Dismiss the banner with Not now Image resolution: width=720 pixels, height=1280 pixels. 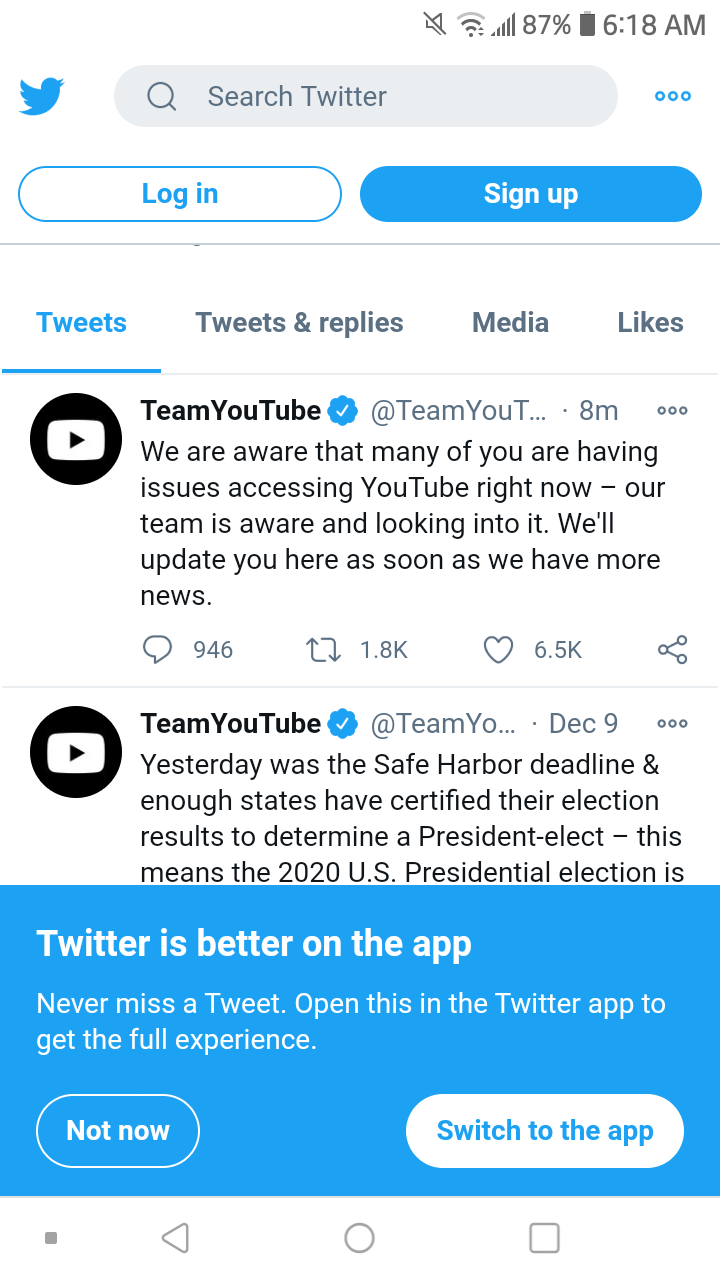118,1131
